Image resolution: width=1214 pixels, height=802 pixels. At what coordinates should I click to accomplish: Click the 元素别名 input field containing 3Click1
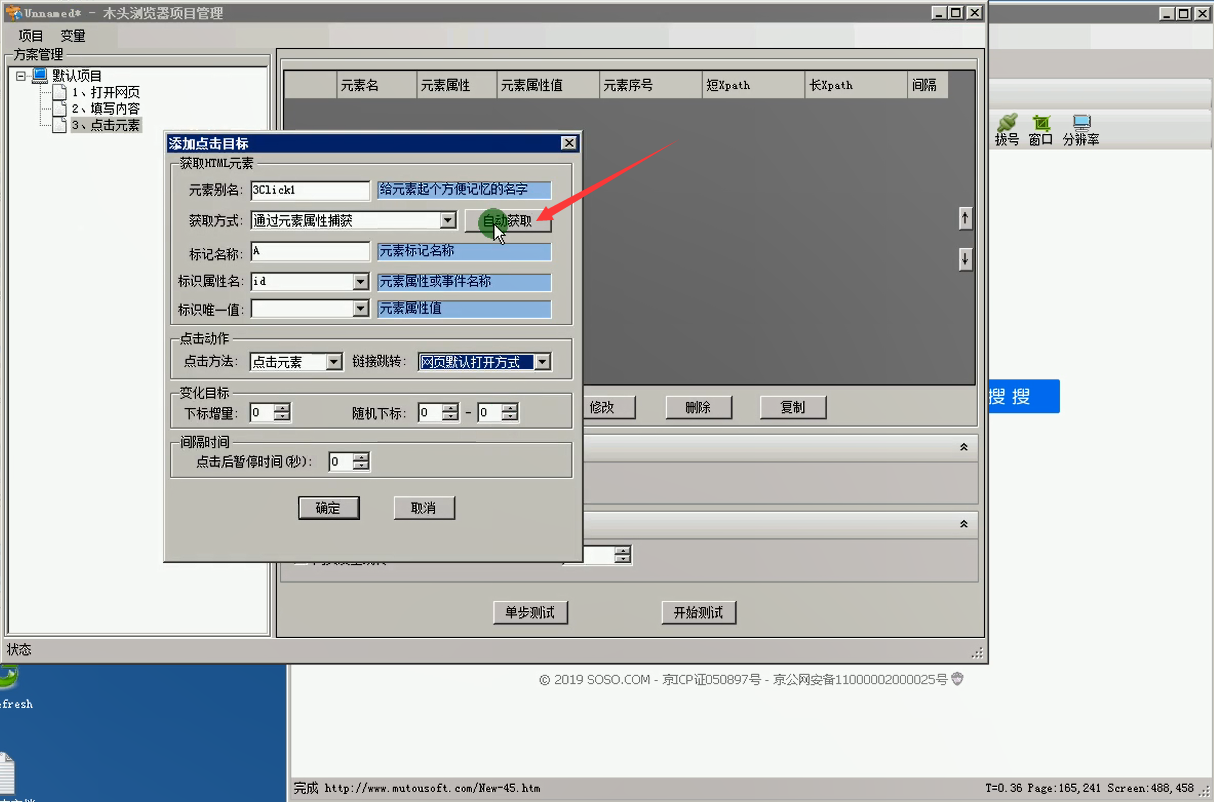click(310, 190)
